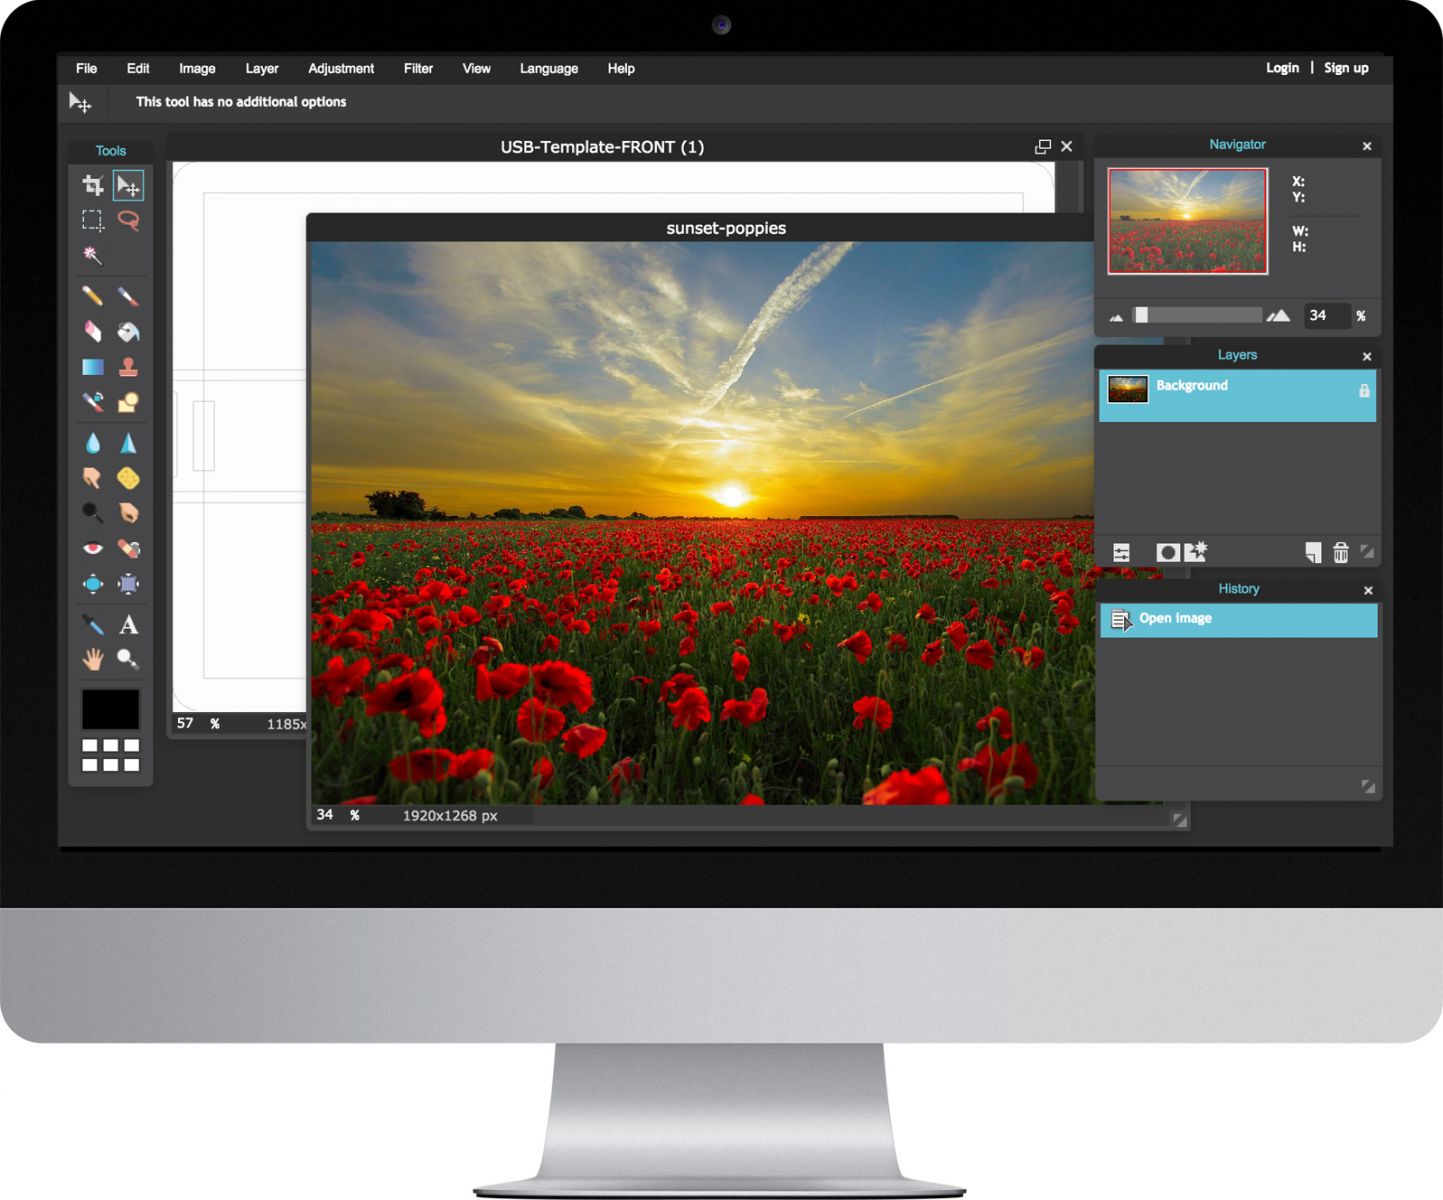Open the View menu
This screenshot has height=1200, width=1443.
[476, 68]
